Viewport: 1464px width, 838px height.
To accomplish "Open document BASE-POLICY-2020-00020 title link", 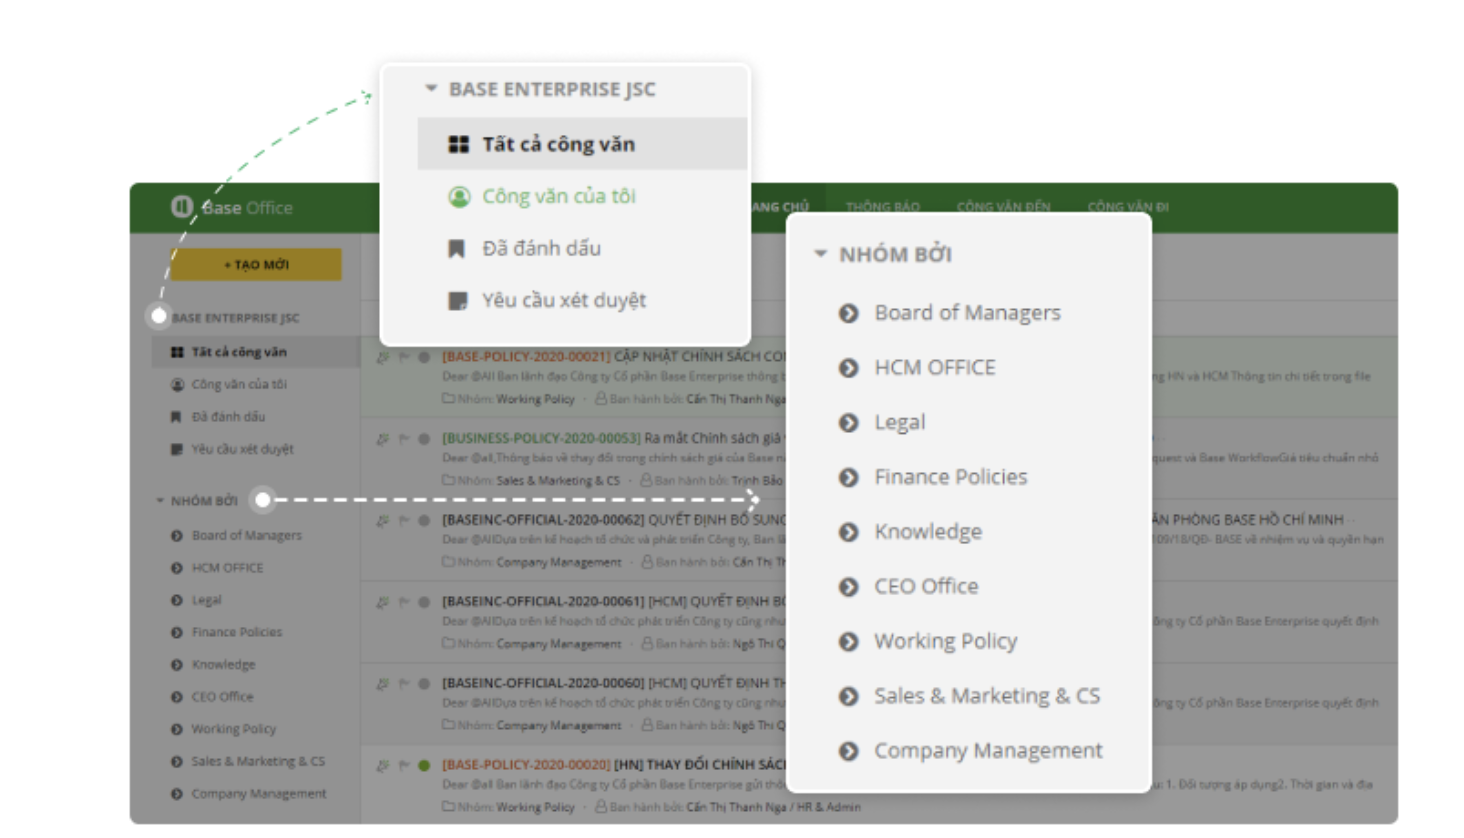I will pyautogui.click(x=614, y=765).
